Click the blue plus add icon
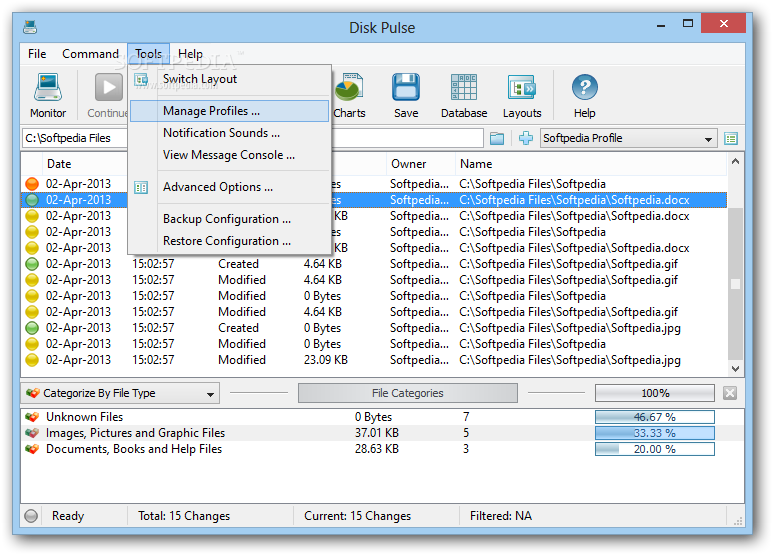 (526, 139)
